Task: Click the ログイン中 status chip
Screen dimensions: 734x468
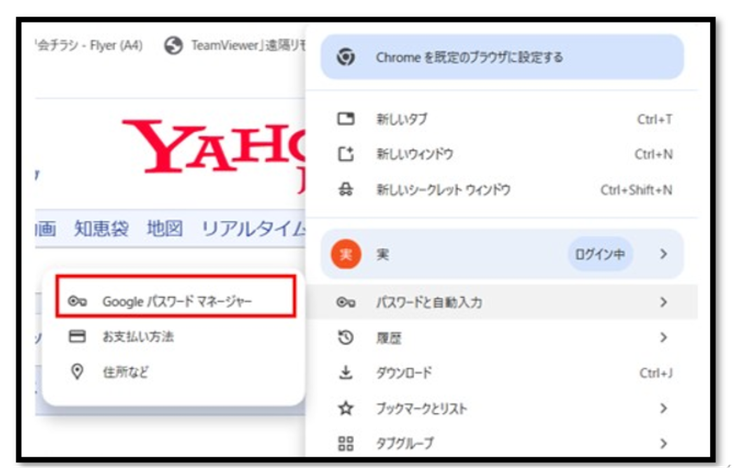Action: tap(600, 254)
